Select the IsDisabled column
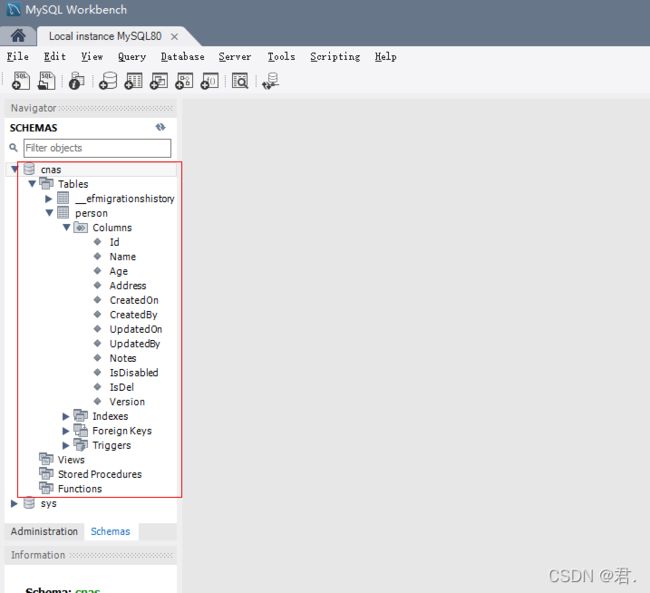Viewport: 650px width, 593px height. (133, 372)
